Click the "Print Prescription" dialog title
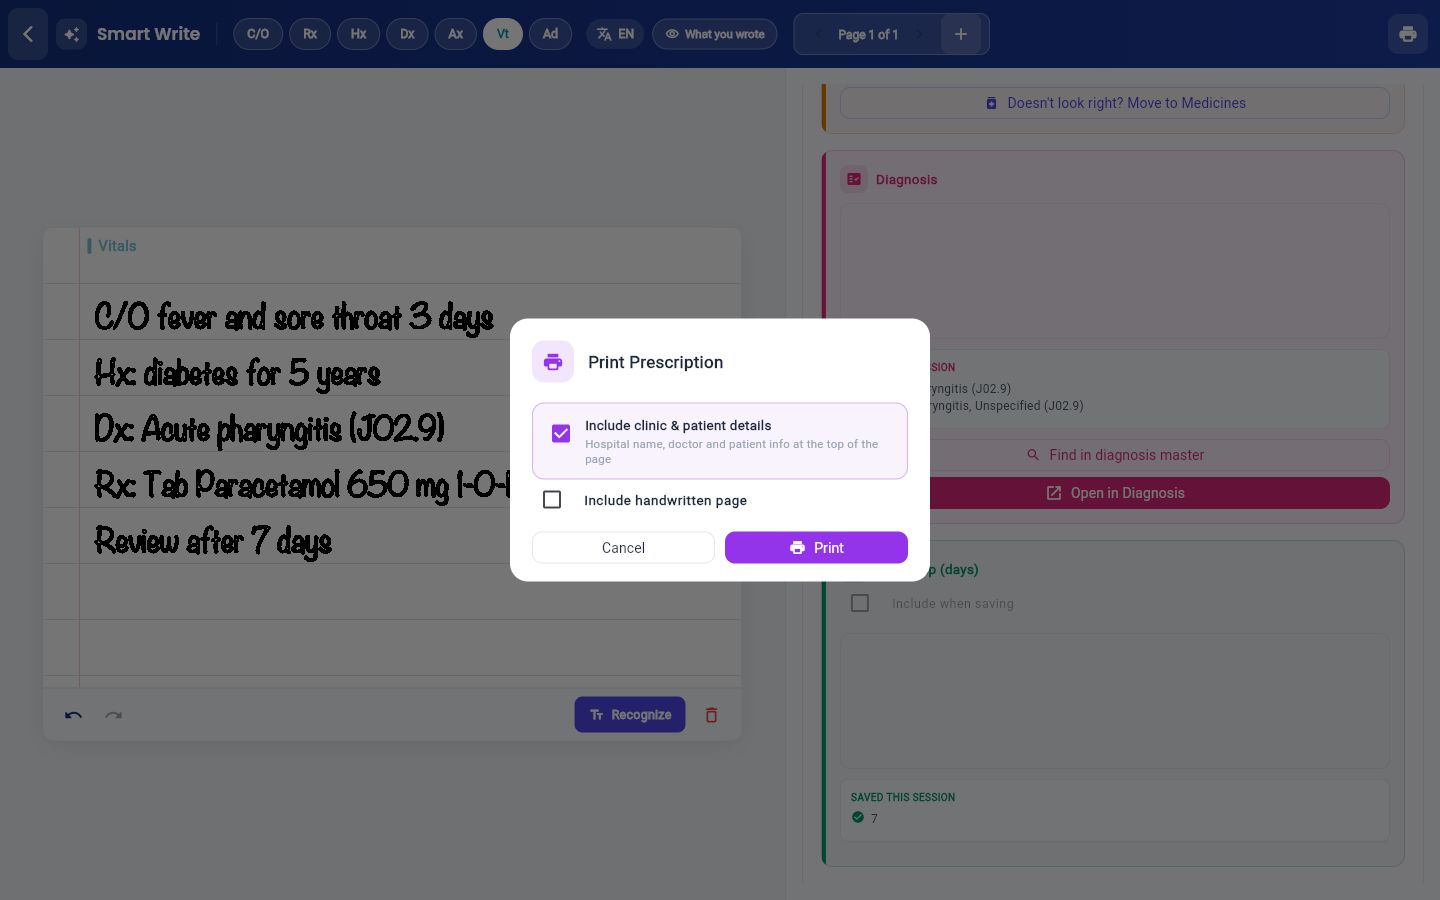1440x900 pixels. [655, 362]
